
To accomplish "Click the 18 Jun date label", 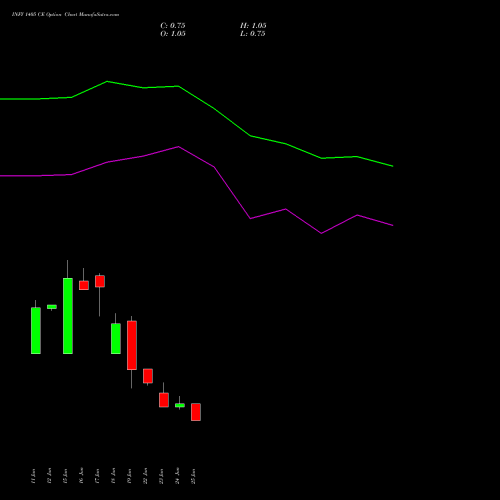I will [x=113, y=476].
